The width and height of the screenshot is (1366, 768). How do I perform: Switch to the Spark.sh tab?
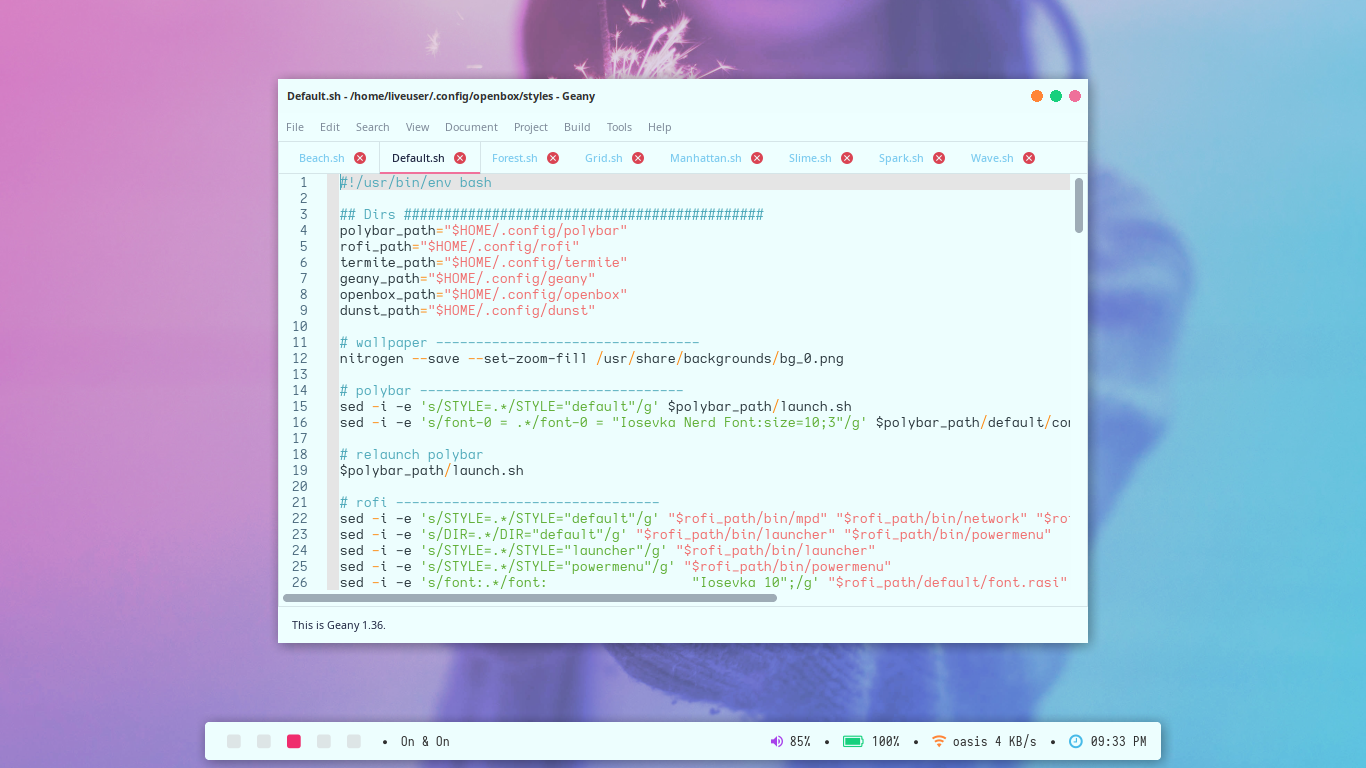coord(901,158)
